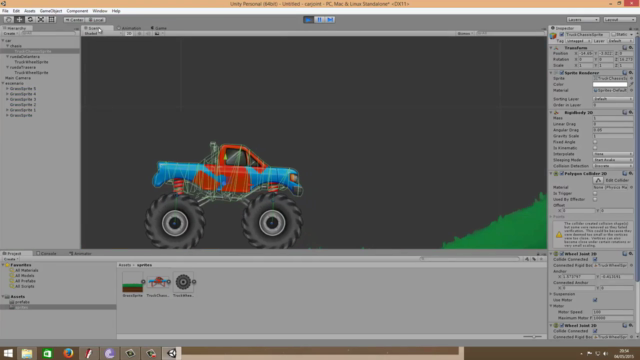Pick the Sprite Renderer white Color swatch

click(x=610, y=84)
